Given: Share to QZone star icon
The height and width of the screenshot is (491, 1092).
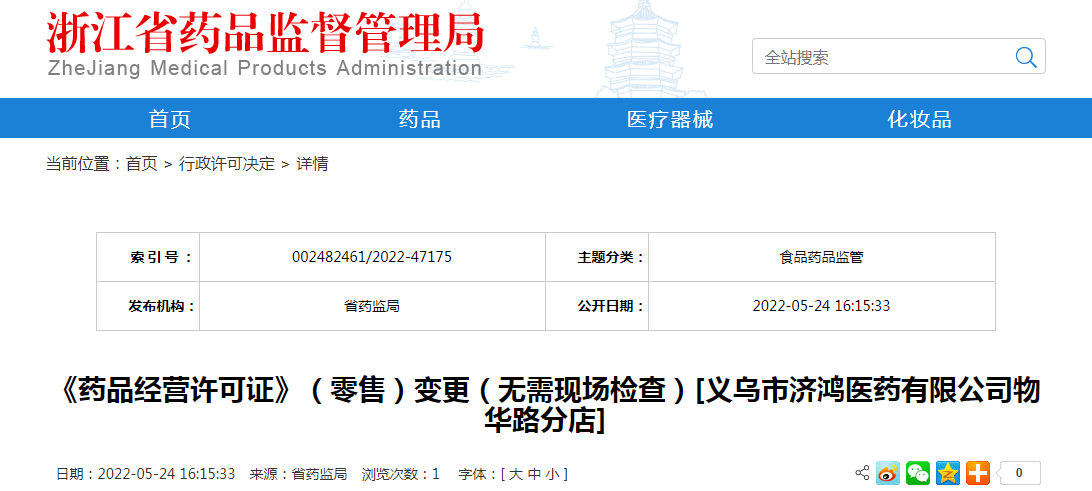Looking at the screenshot, I should pos(948,474).
